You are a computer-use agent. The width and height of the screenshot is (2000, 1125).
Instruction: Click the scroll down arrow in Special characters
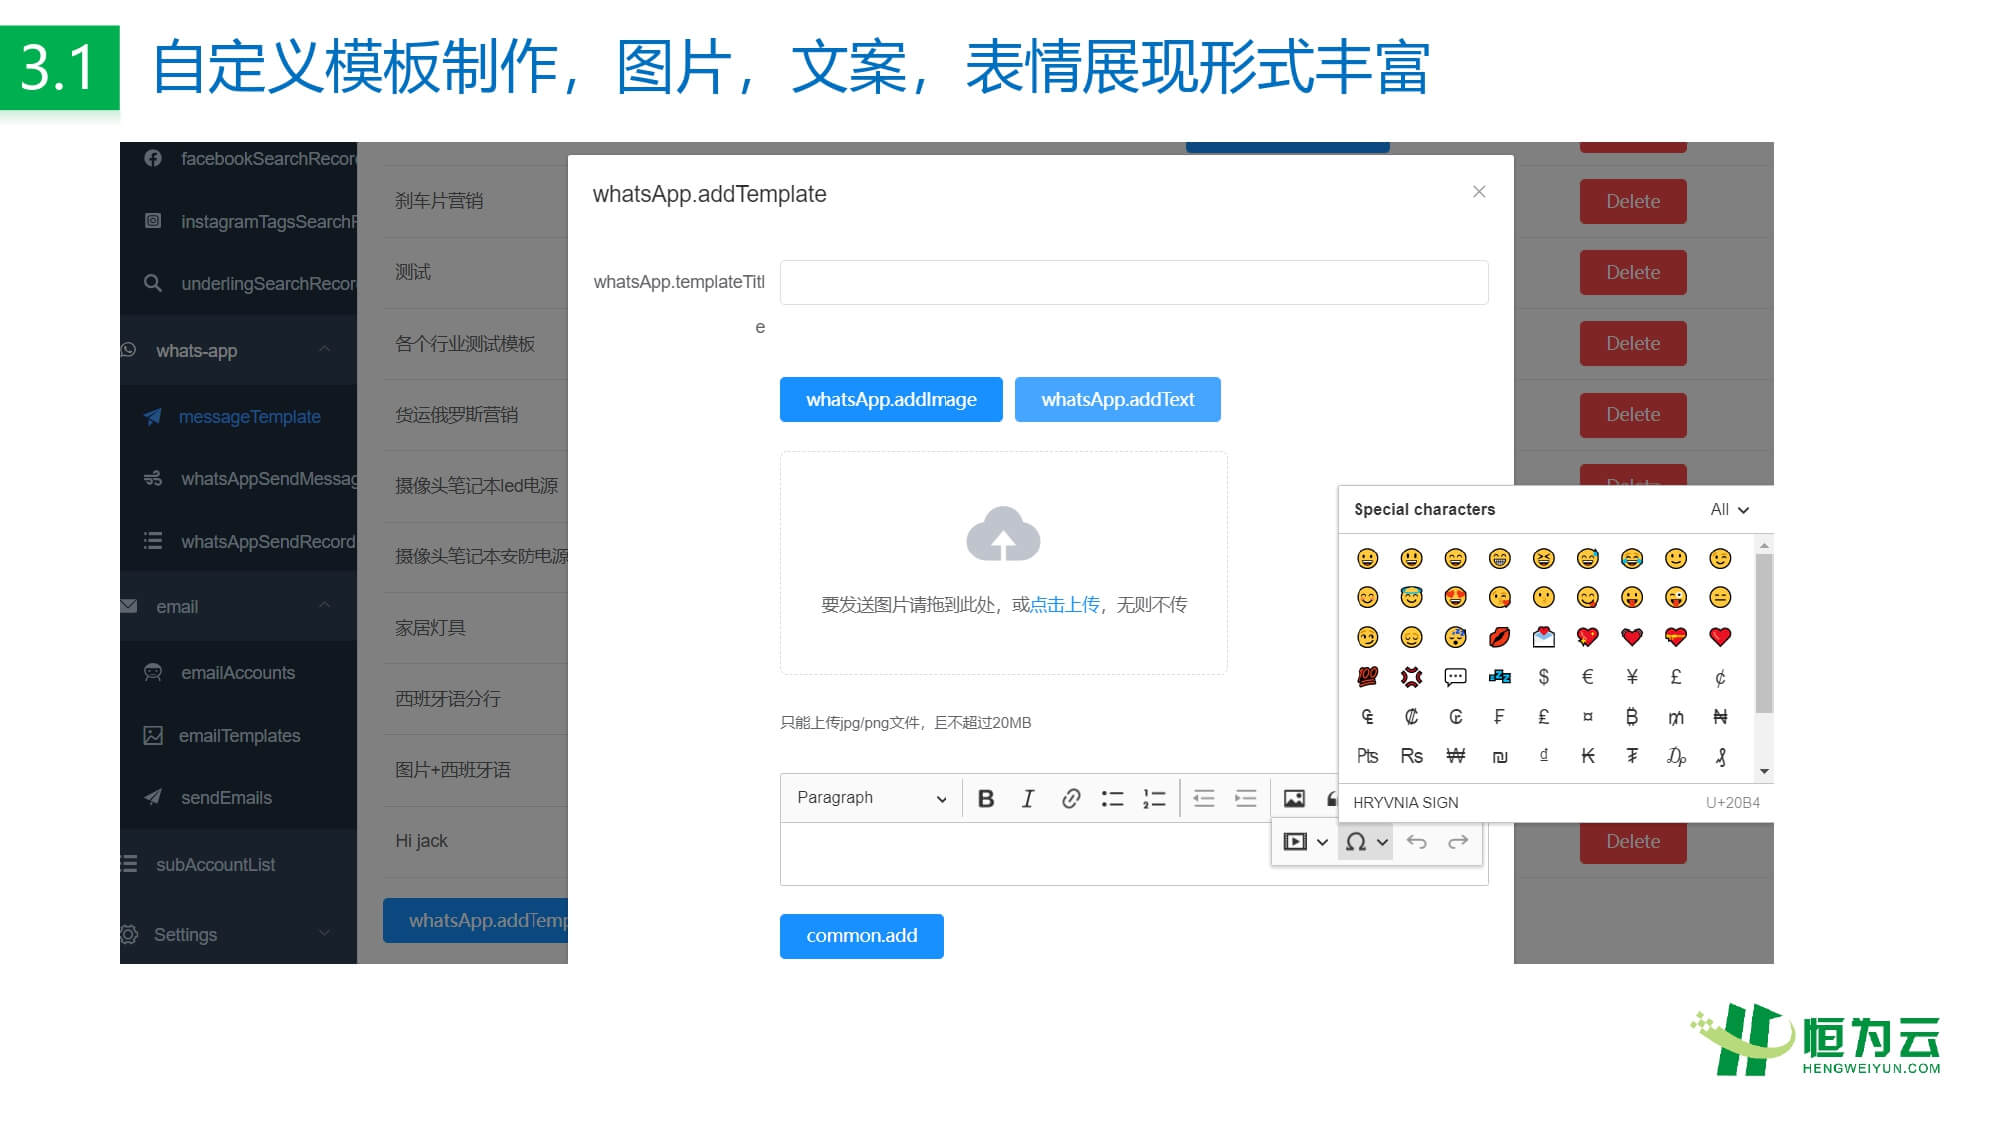[x=1764, y=771]
